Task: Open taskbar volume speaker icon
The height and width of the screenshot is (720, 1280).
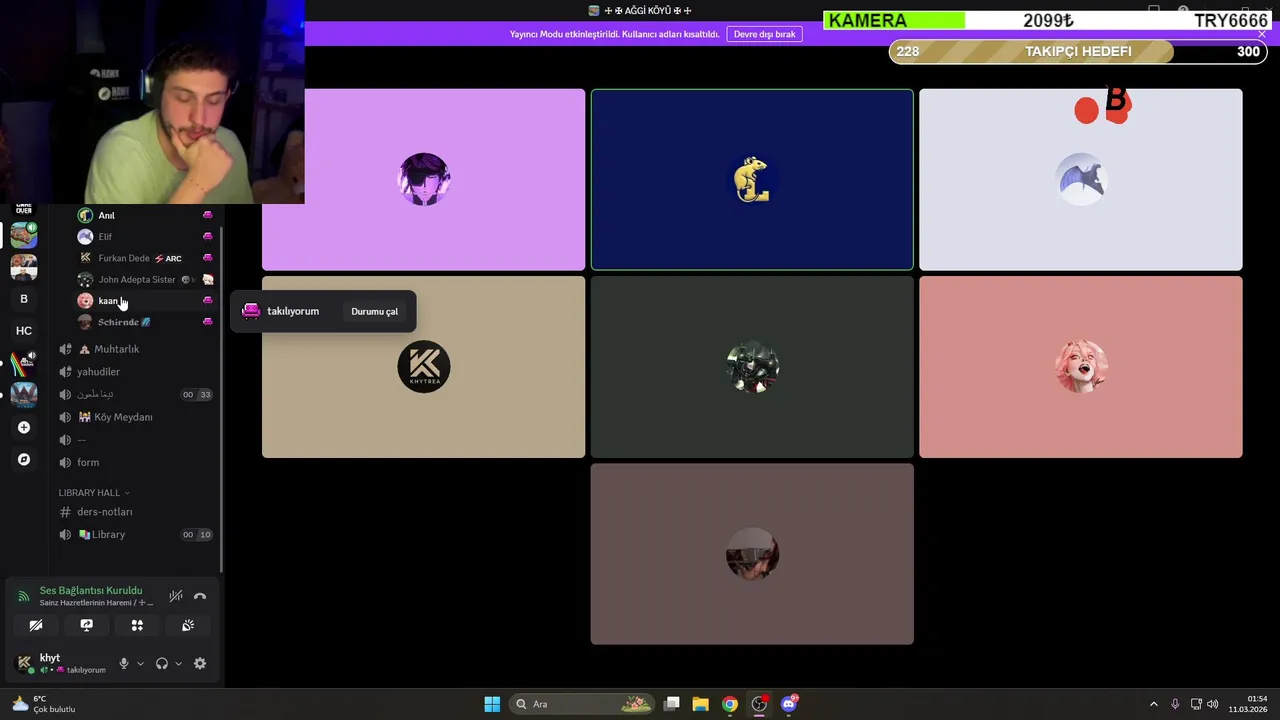Action: [x=1213, y=704]
